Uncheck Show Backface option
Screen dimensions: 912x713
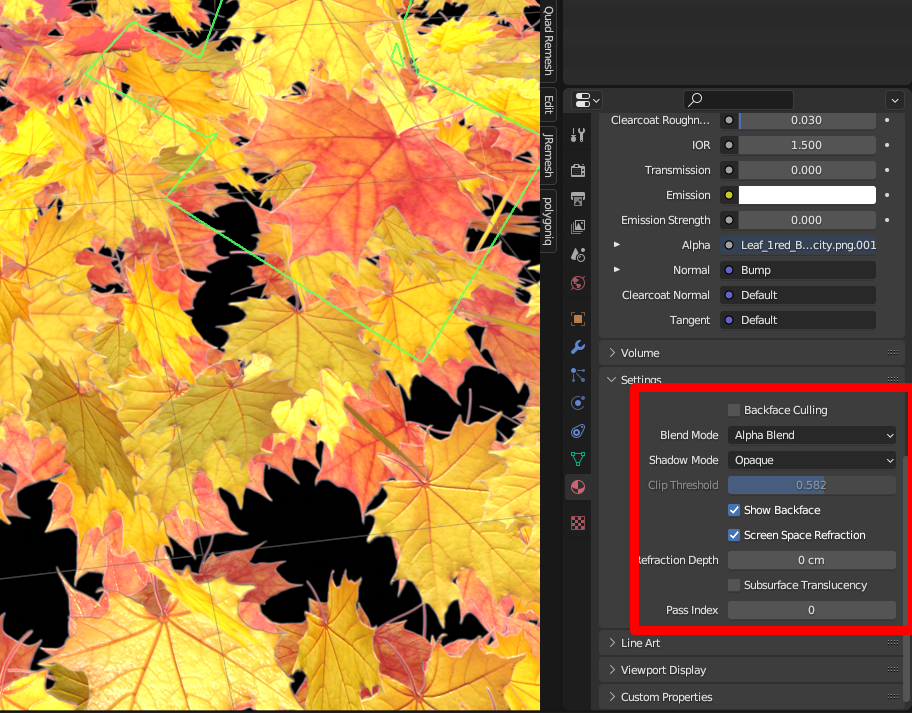(734, 510)
